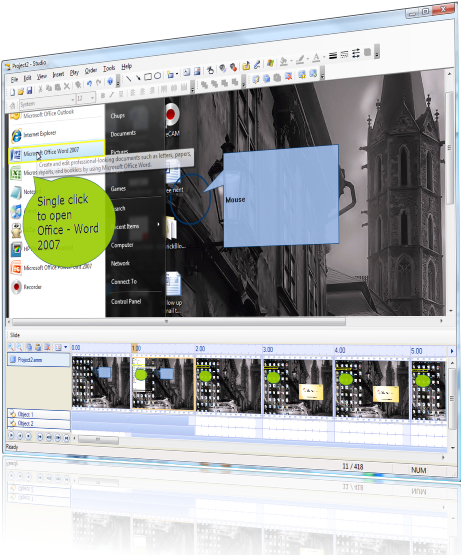464x555 pixels.
Task: Click the line weight thick lines icon
Action: click(x=333, y=55)
